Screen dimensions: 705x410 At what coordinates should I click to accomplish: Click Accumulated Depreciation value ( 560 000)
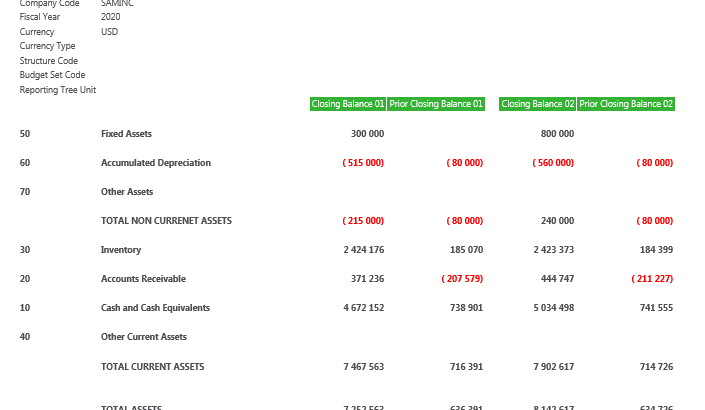pos(553,163)
